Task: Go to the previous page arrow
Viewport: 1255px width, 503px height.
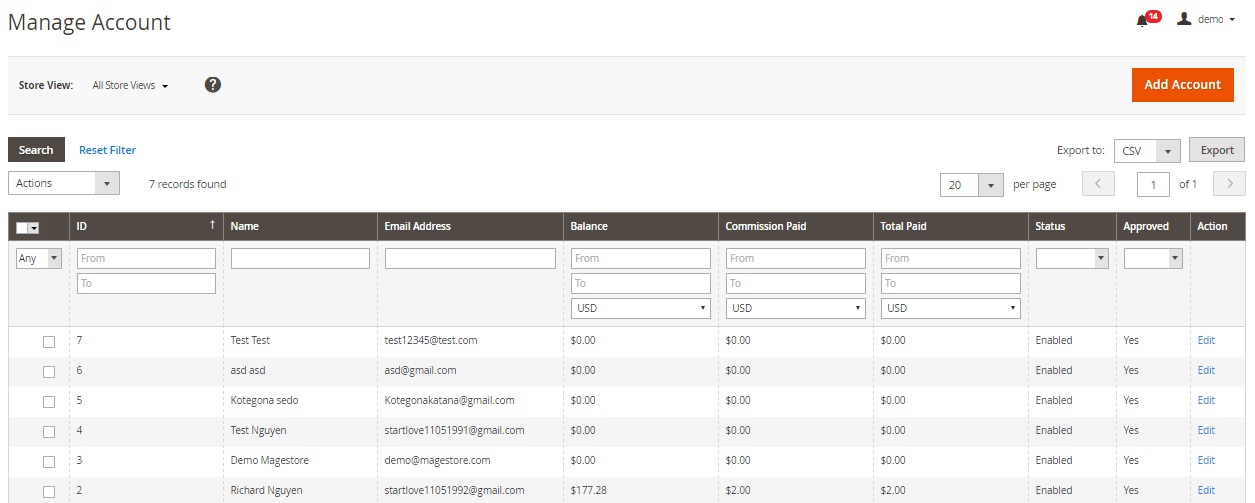Action: coord(1098,184)
